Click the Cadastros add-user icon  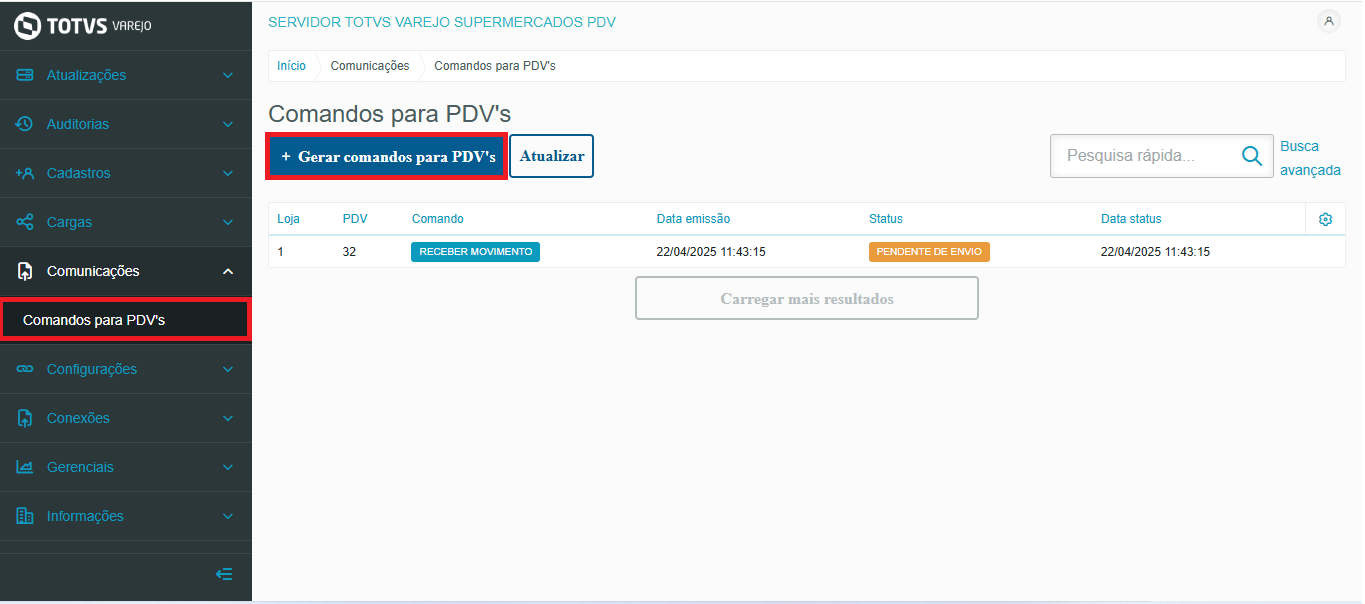25,173
